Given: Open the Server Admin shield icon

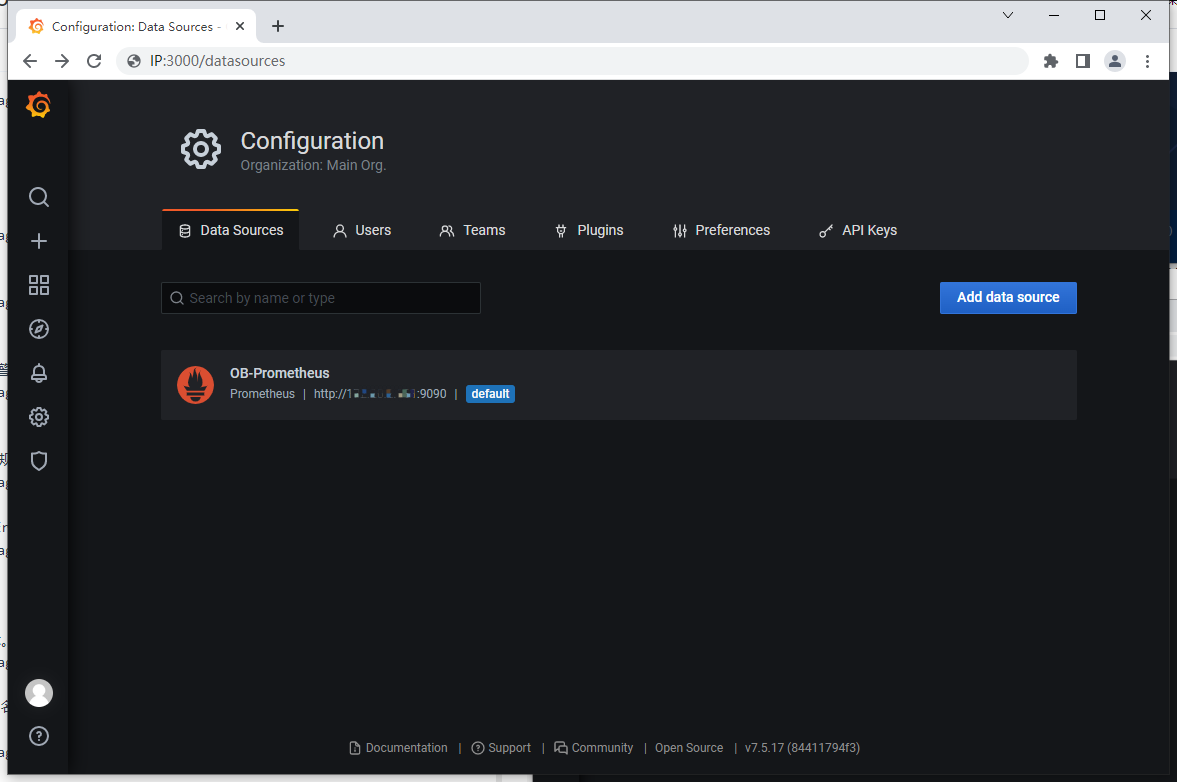Looking at the screenshot, I should [x=39, y=461].
